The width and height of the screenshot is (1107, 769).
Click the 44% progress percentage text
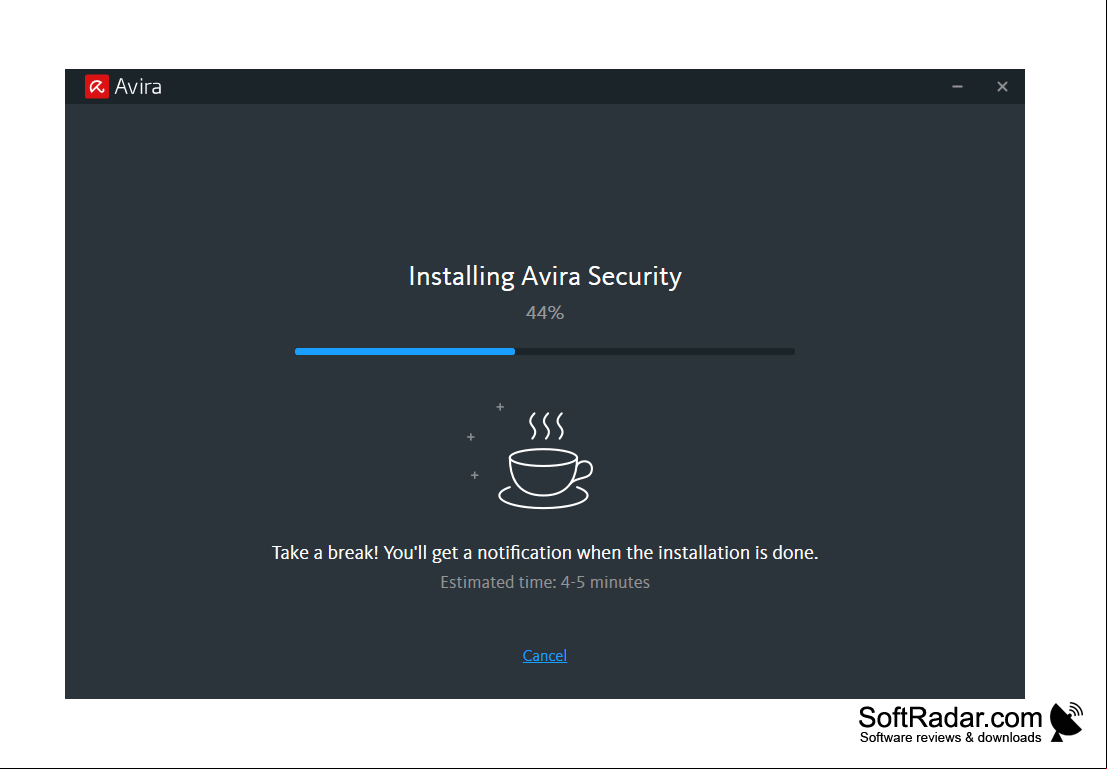pos(544,313)
